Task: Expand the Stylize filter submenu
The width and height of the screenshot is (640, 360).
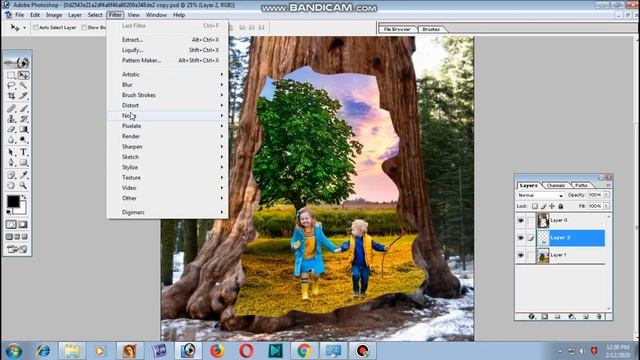Action: [x=167, y=167]
